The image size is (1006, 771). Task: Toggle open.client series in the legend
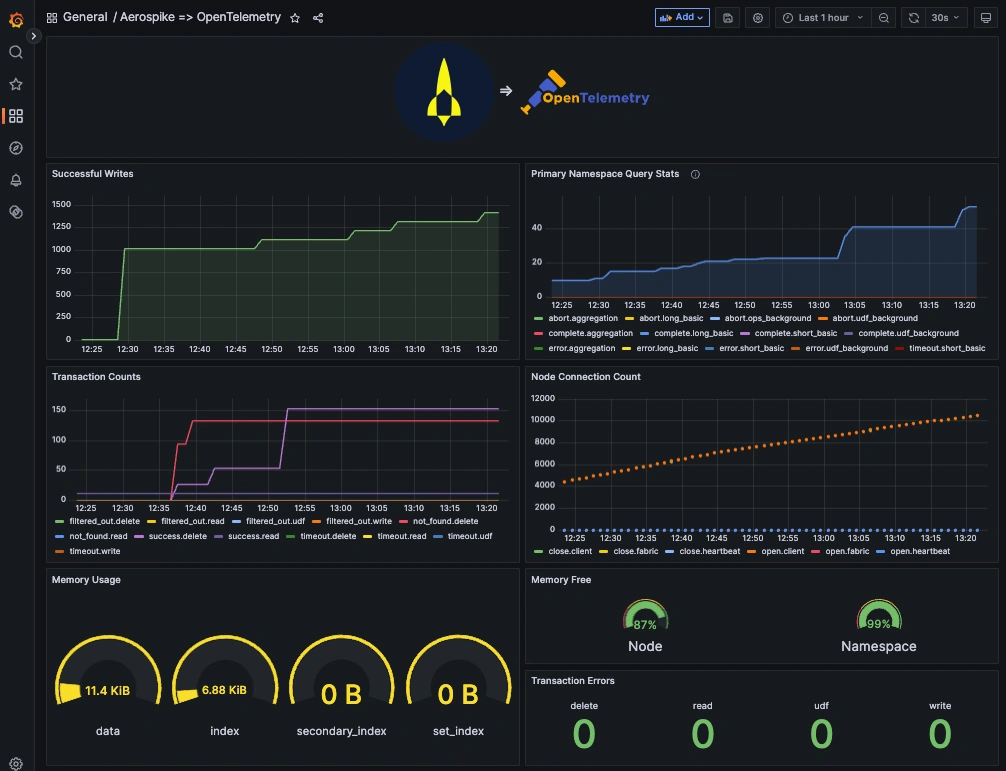click(782, 551)
